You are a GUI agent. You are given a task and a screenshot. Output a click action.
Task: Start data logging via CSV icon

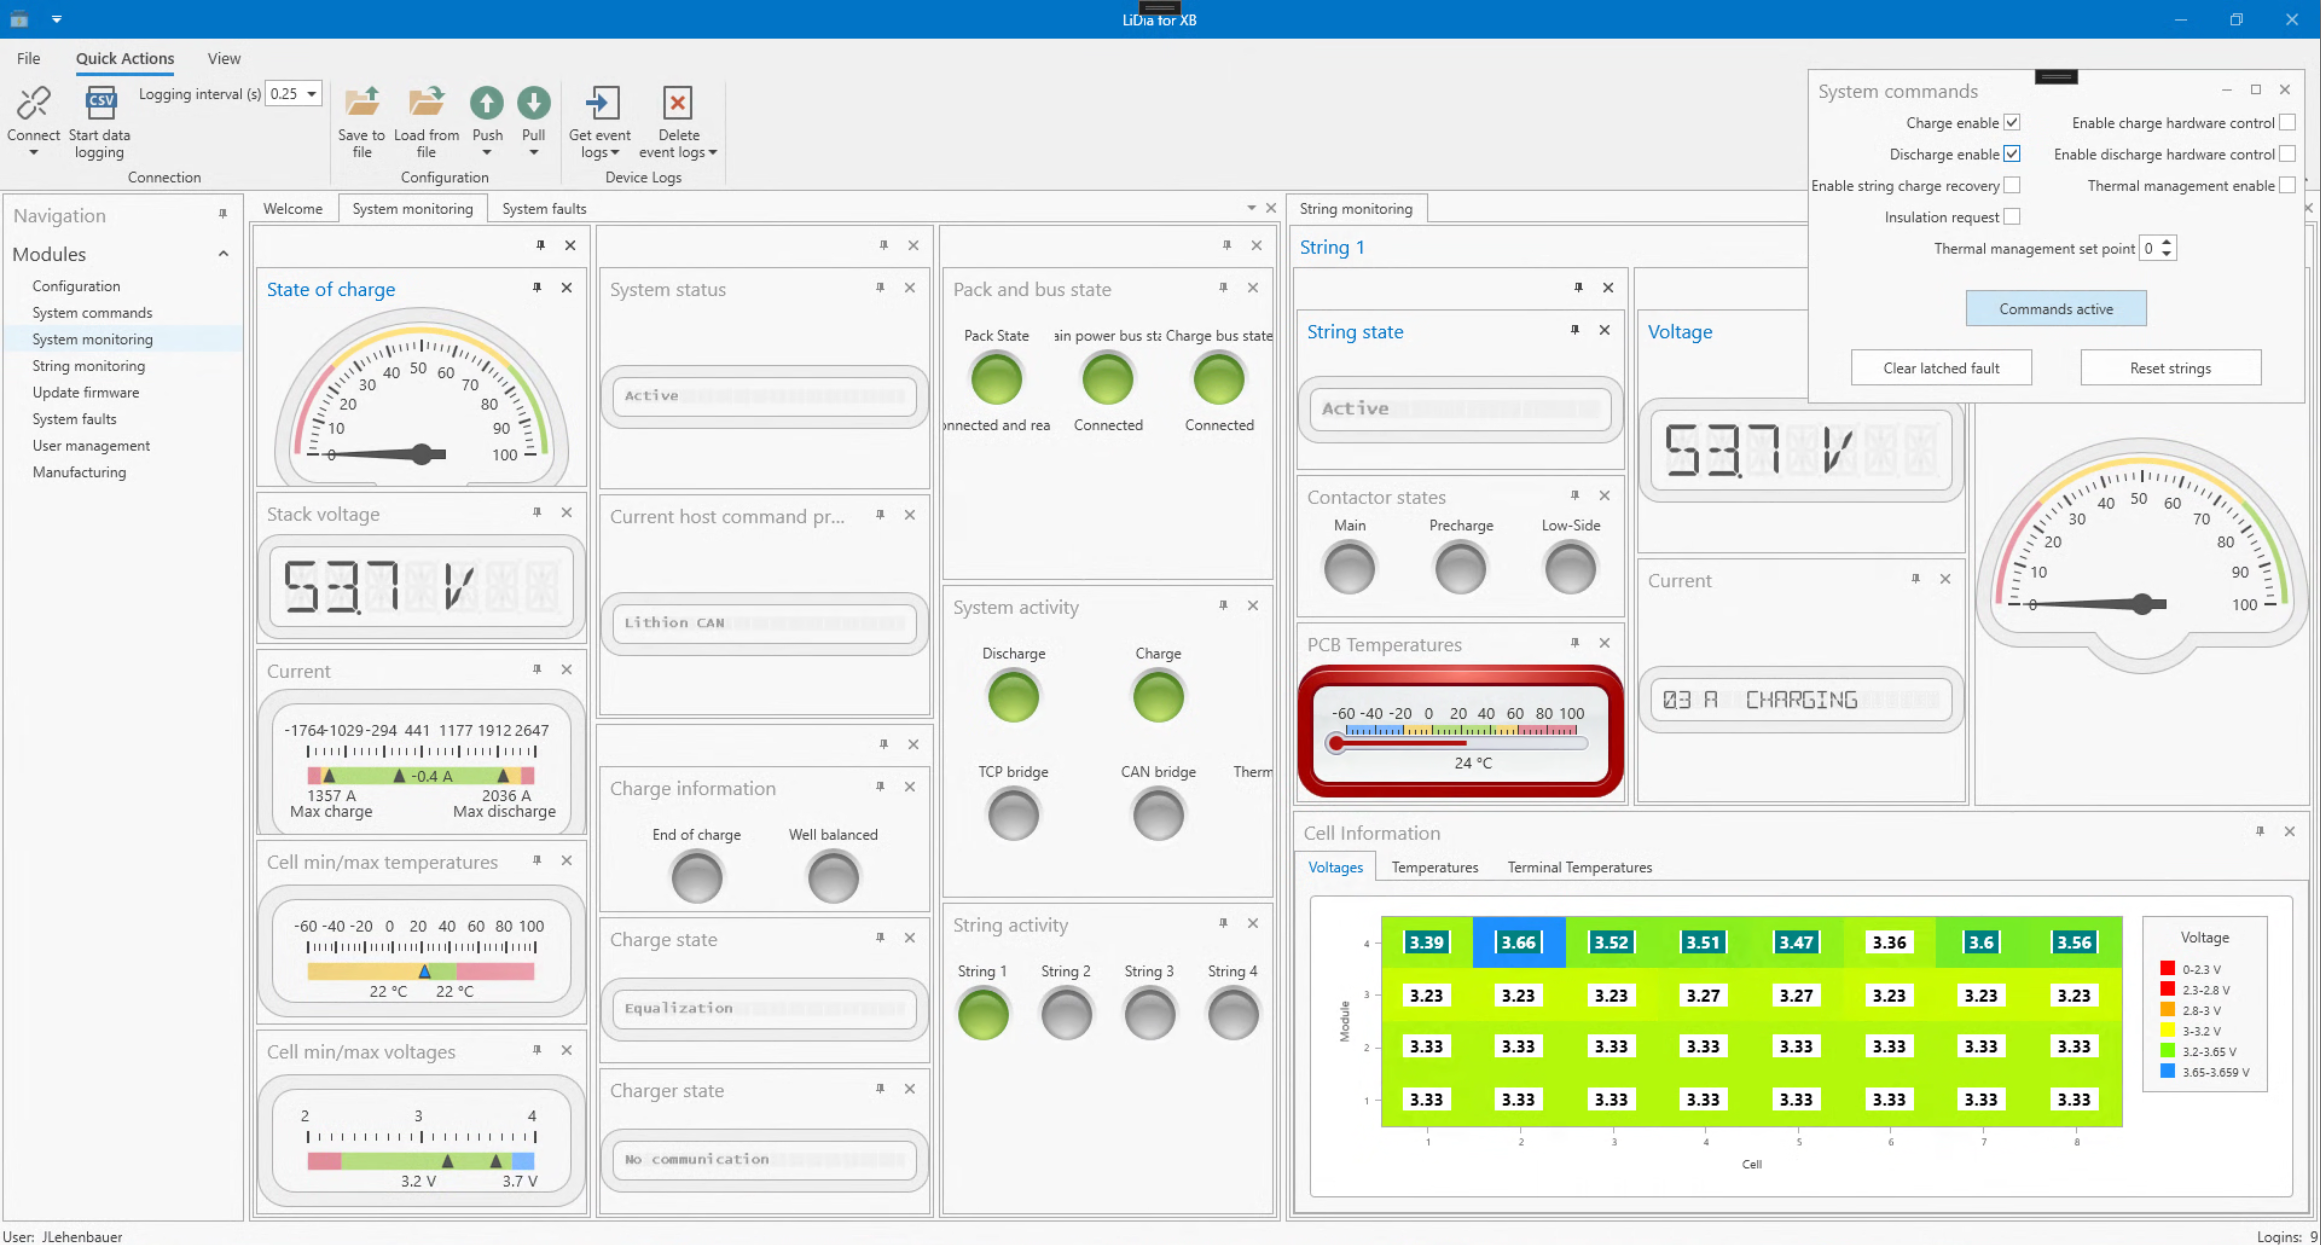pyautogui.click(x=100, y=103)
